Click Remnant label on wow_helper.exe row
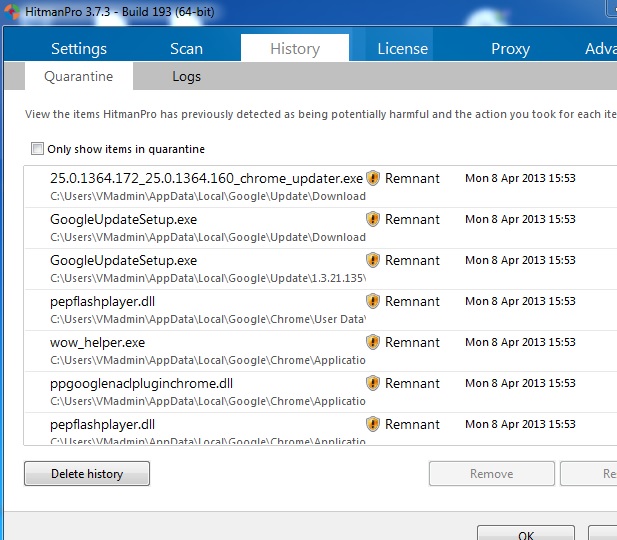This screenshot has height=540, width=617. tap(412, 342)
